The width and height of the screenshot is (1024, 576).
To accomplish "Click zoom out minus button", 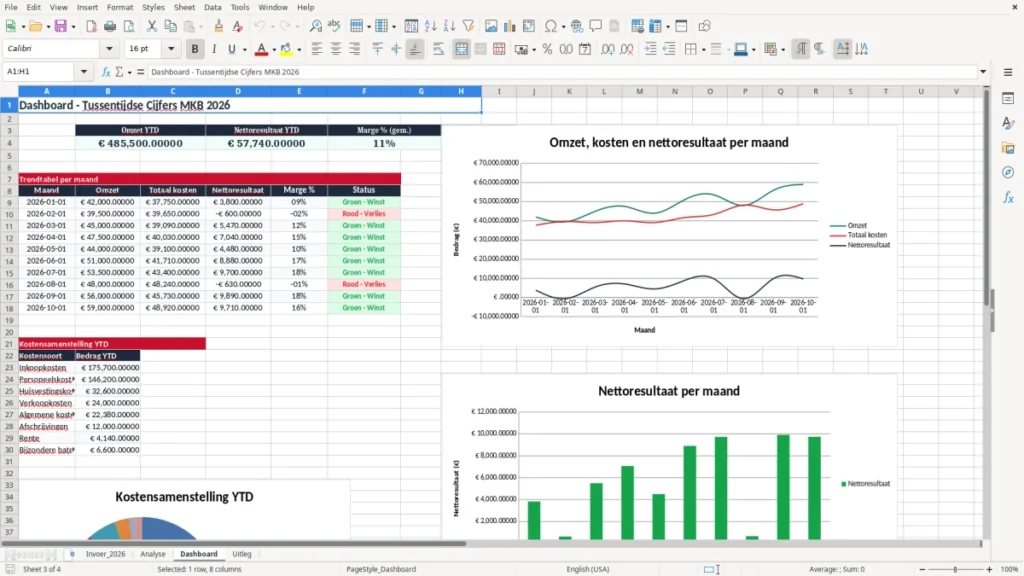I will 922,569.
